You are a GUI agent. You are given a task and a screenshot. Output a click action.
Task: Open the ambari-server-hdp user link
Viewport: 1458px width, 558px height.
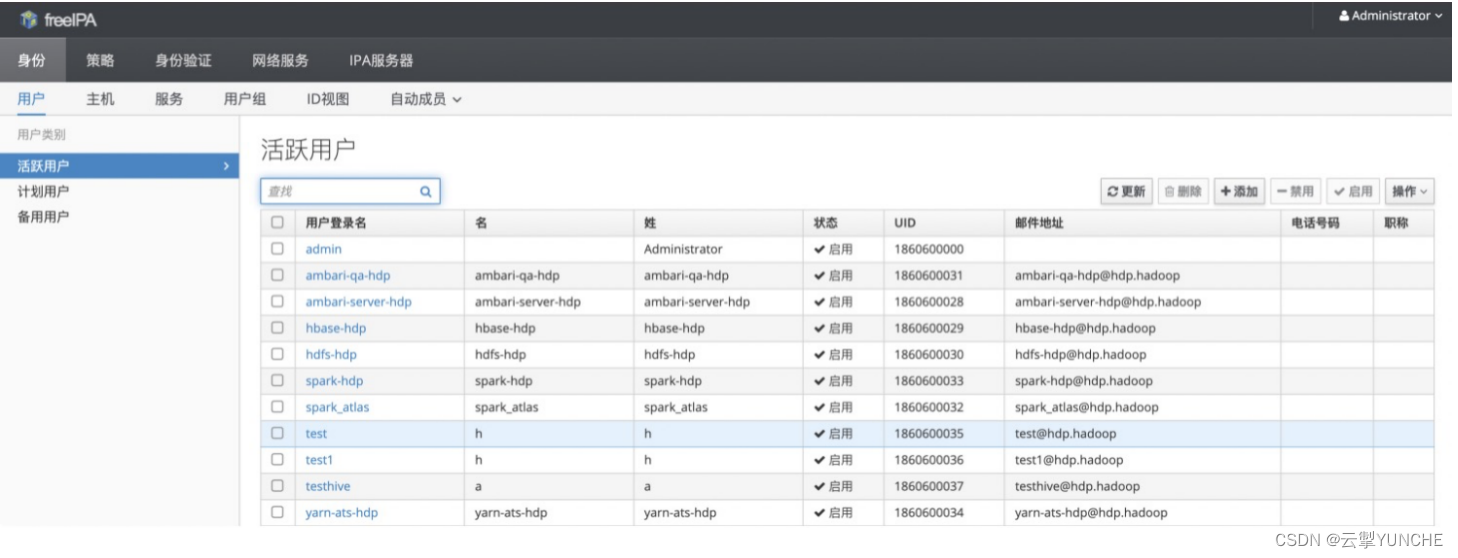[358, 301]
